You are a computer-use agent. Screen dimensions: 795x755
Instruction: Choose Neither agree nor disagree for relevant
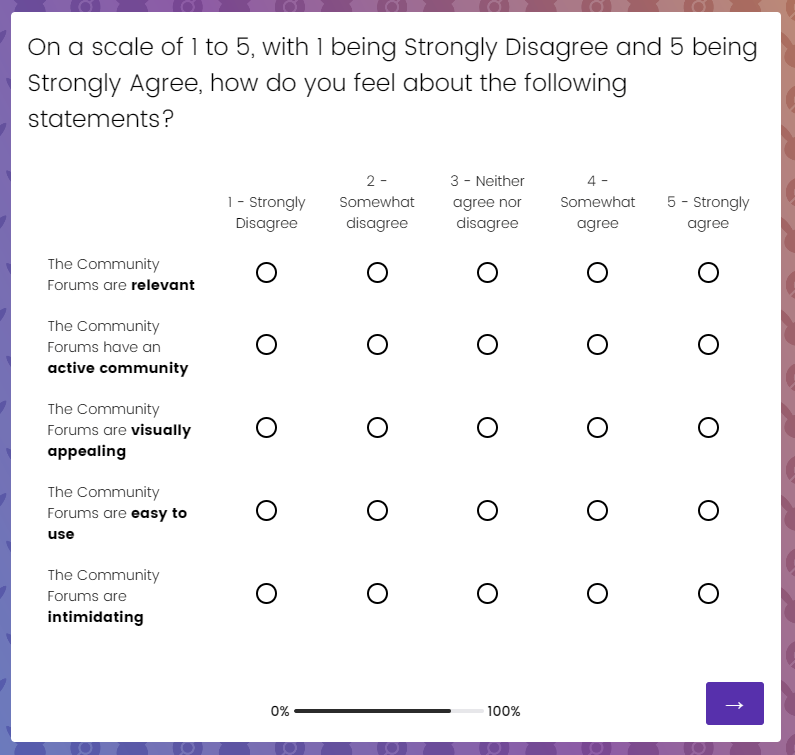pyautogui.click(x=487, y=273)
